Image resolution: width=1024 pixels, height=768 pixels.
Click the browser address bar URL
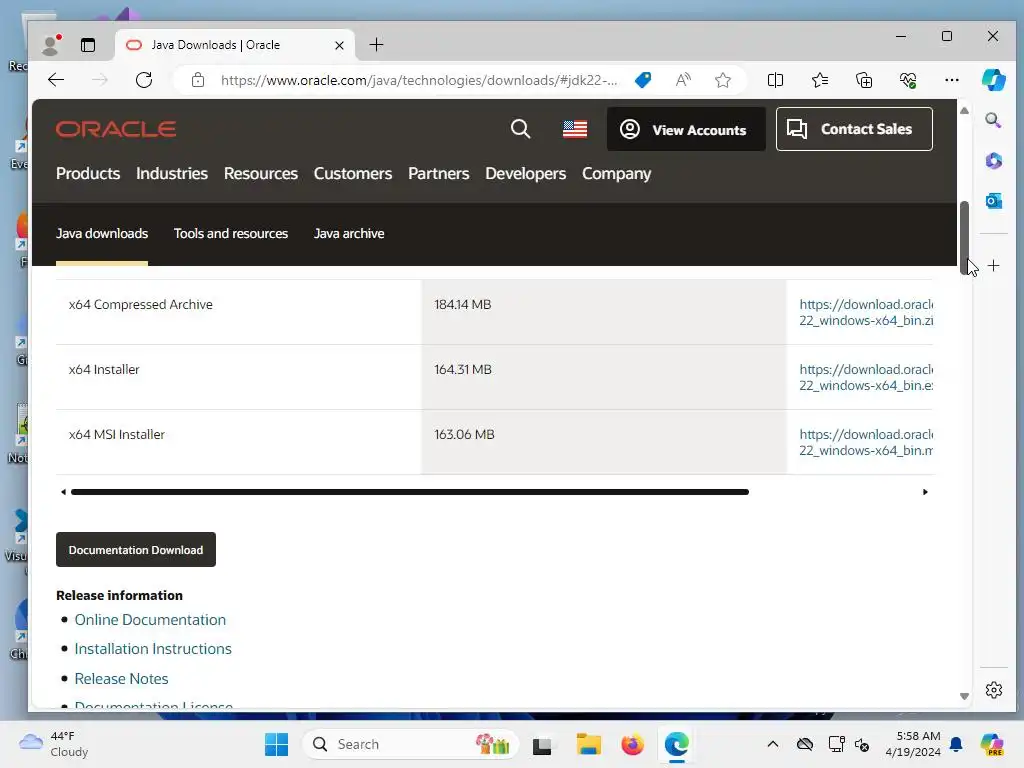click(x=419, y=80)
